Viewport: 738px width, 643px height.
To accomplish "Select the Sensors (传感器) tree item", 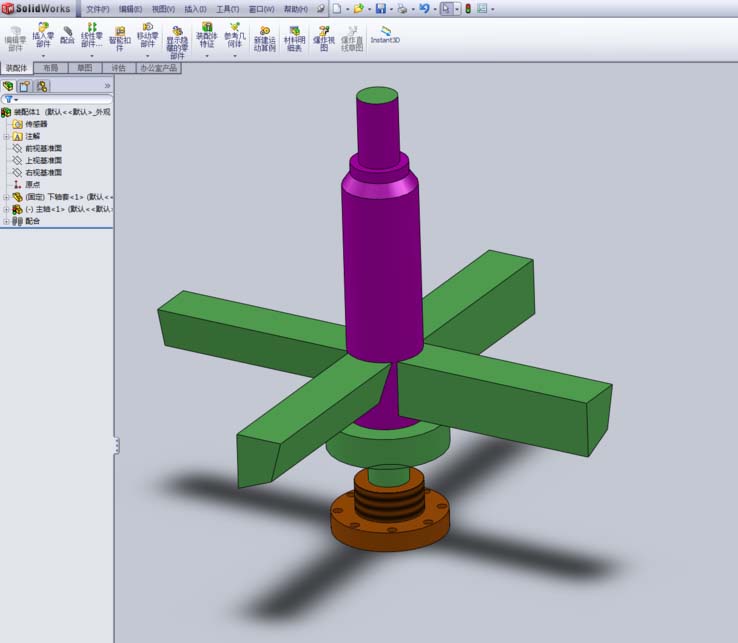I will coord(30,124).
